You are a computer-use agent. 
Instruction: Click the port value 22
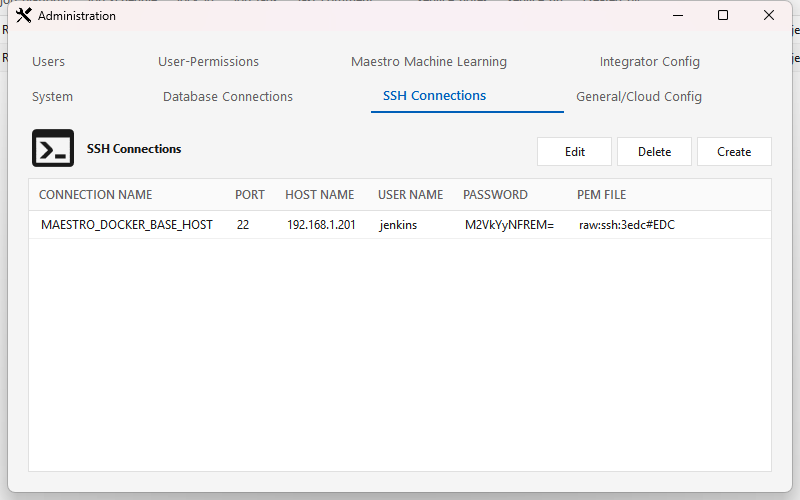click(x=243, y=225)
